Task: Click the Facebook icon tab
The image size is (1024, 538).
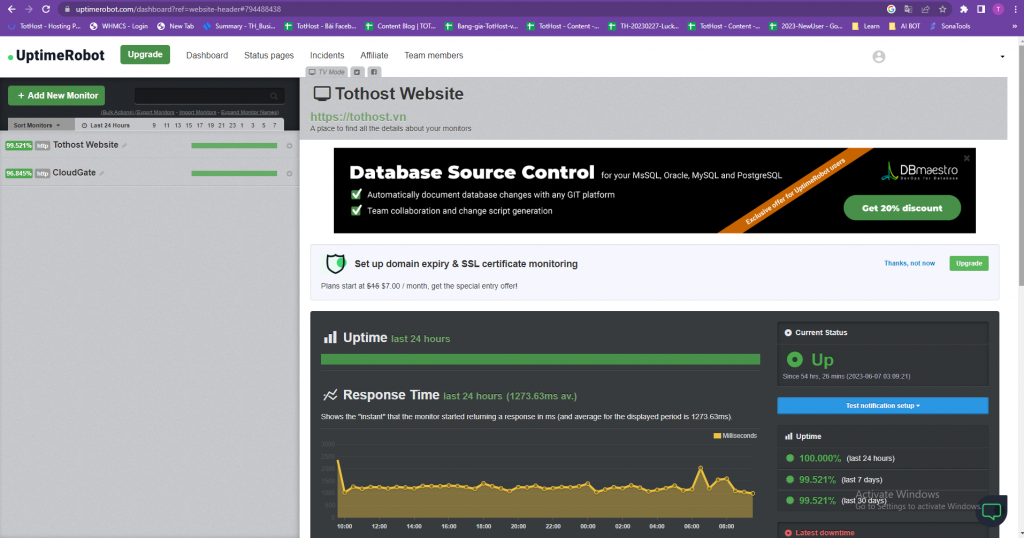Action: (x=374, y=72)
